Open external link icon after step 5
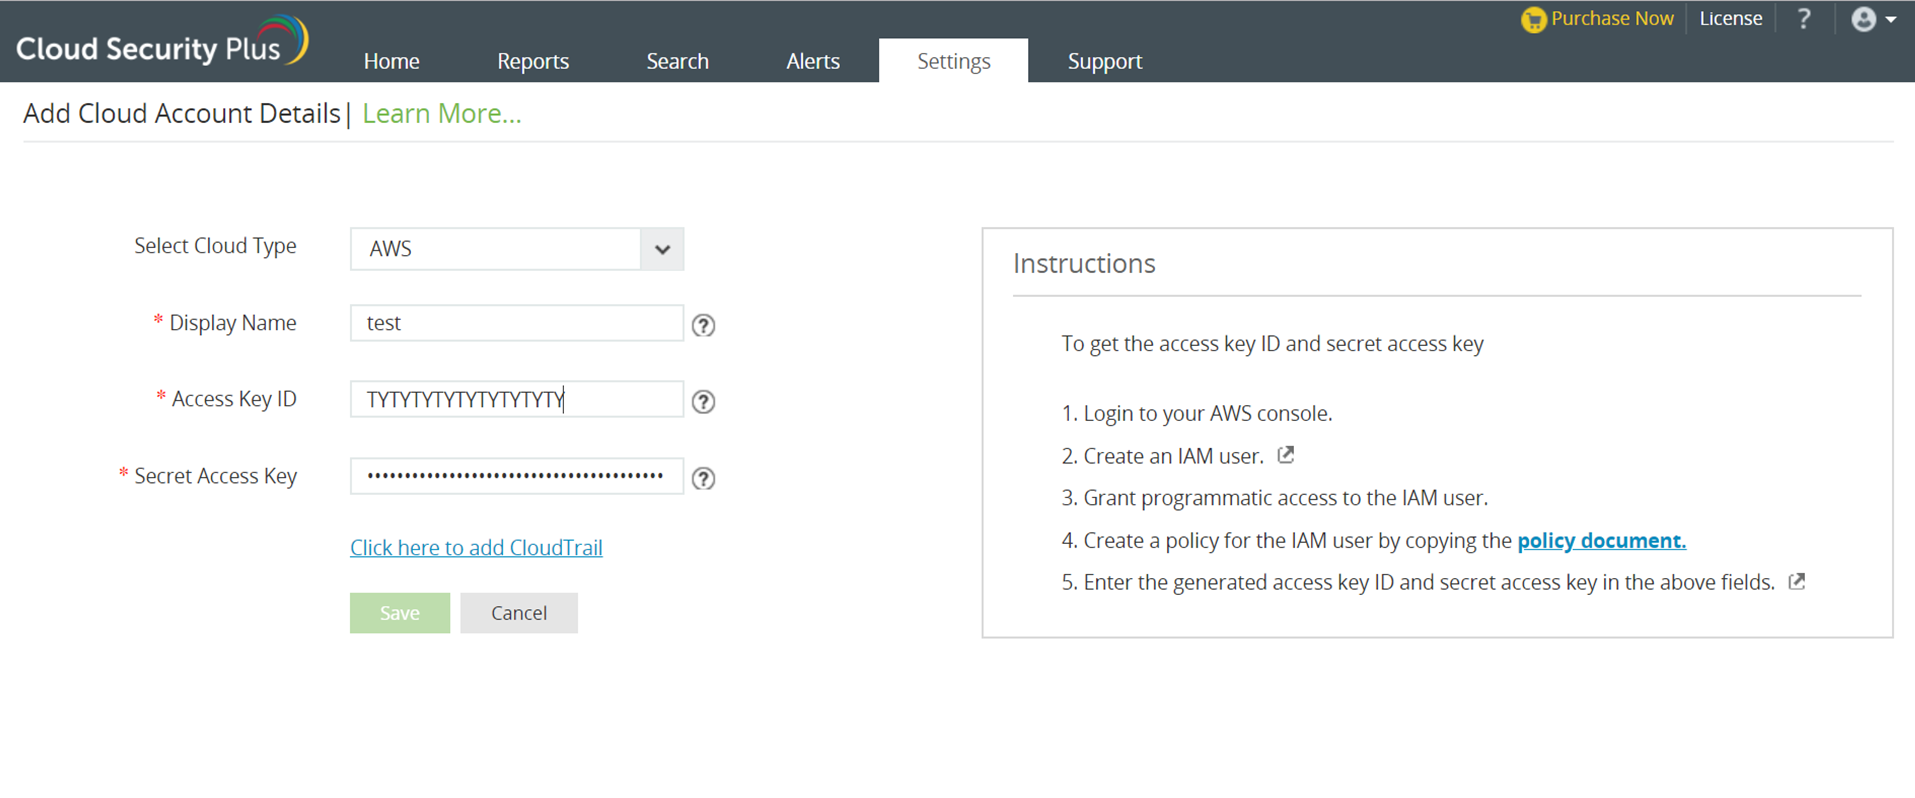This screenshot has height=798, width=1915. pos(1797,581)
